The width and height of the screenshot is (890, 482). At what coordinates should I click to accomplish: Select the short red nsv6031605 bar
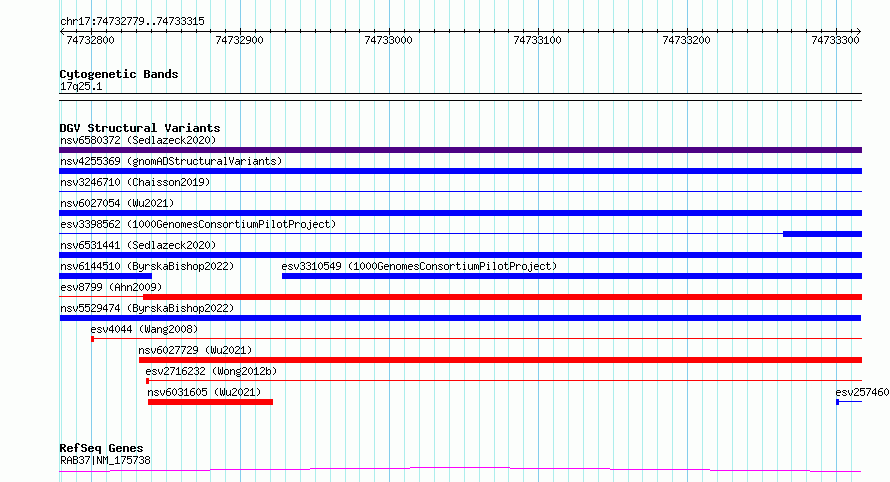(x=211, y=402)
